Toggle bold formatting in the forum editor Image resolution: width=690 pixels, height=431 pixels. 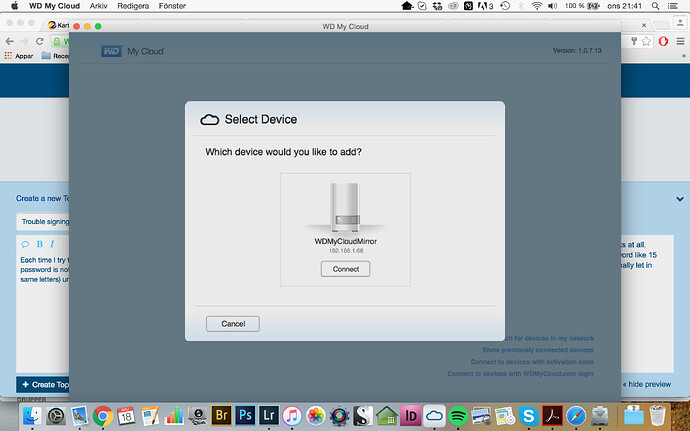click(40, 244)
